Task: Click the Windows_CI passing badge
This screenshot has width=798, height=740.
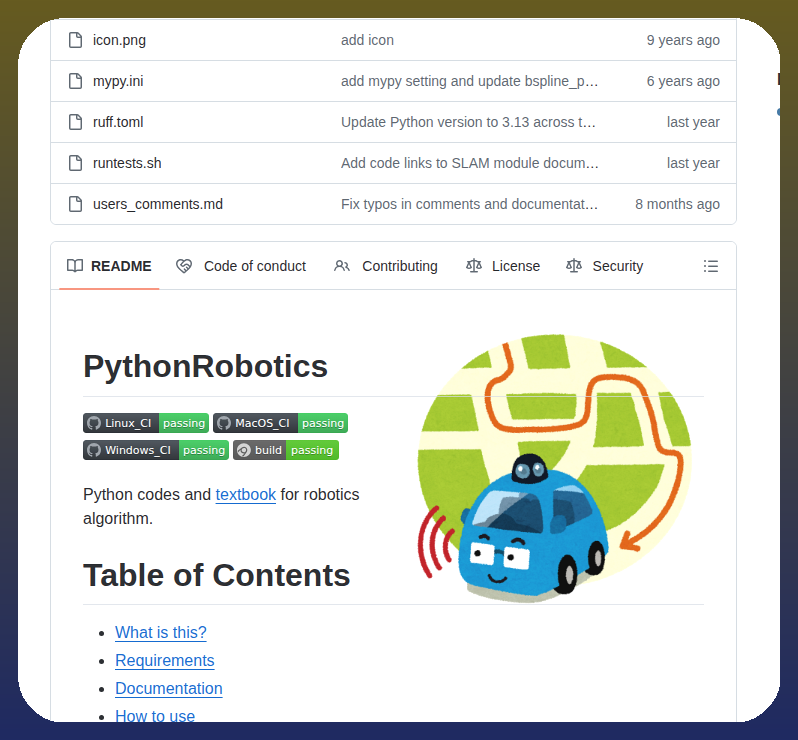Action: [x=156, y=450]
